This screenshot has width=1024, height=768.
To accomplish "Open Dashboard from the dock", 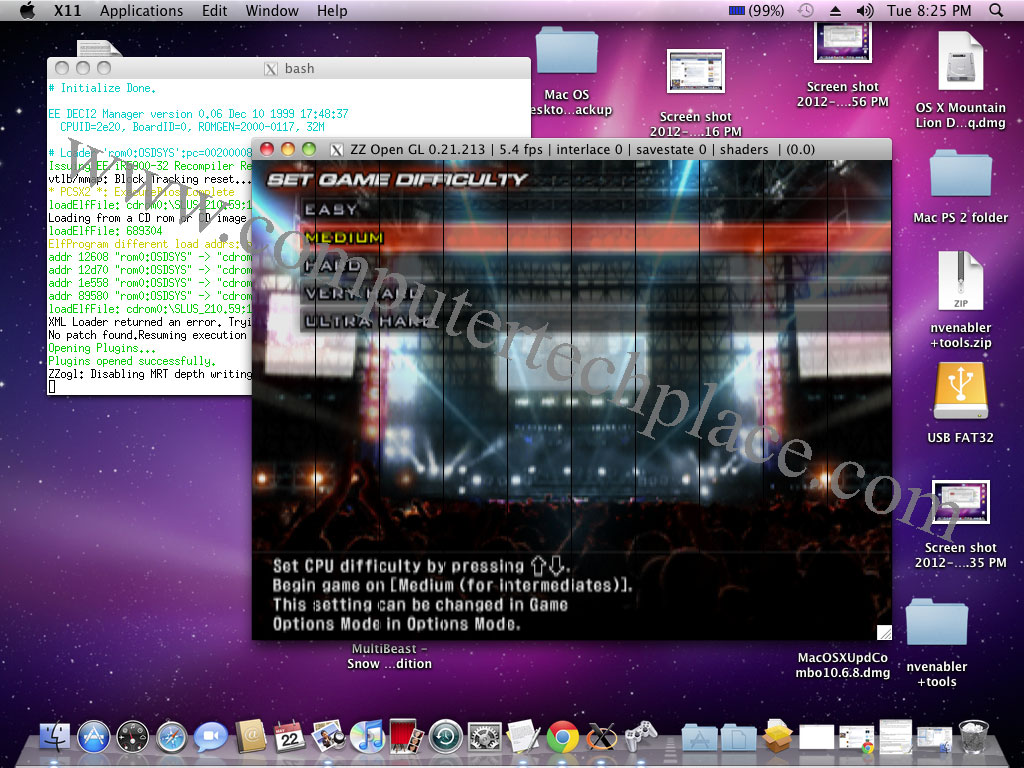I will [x=132, y=737].
